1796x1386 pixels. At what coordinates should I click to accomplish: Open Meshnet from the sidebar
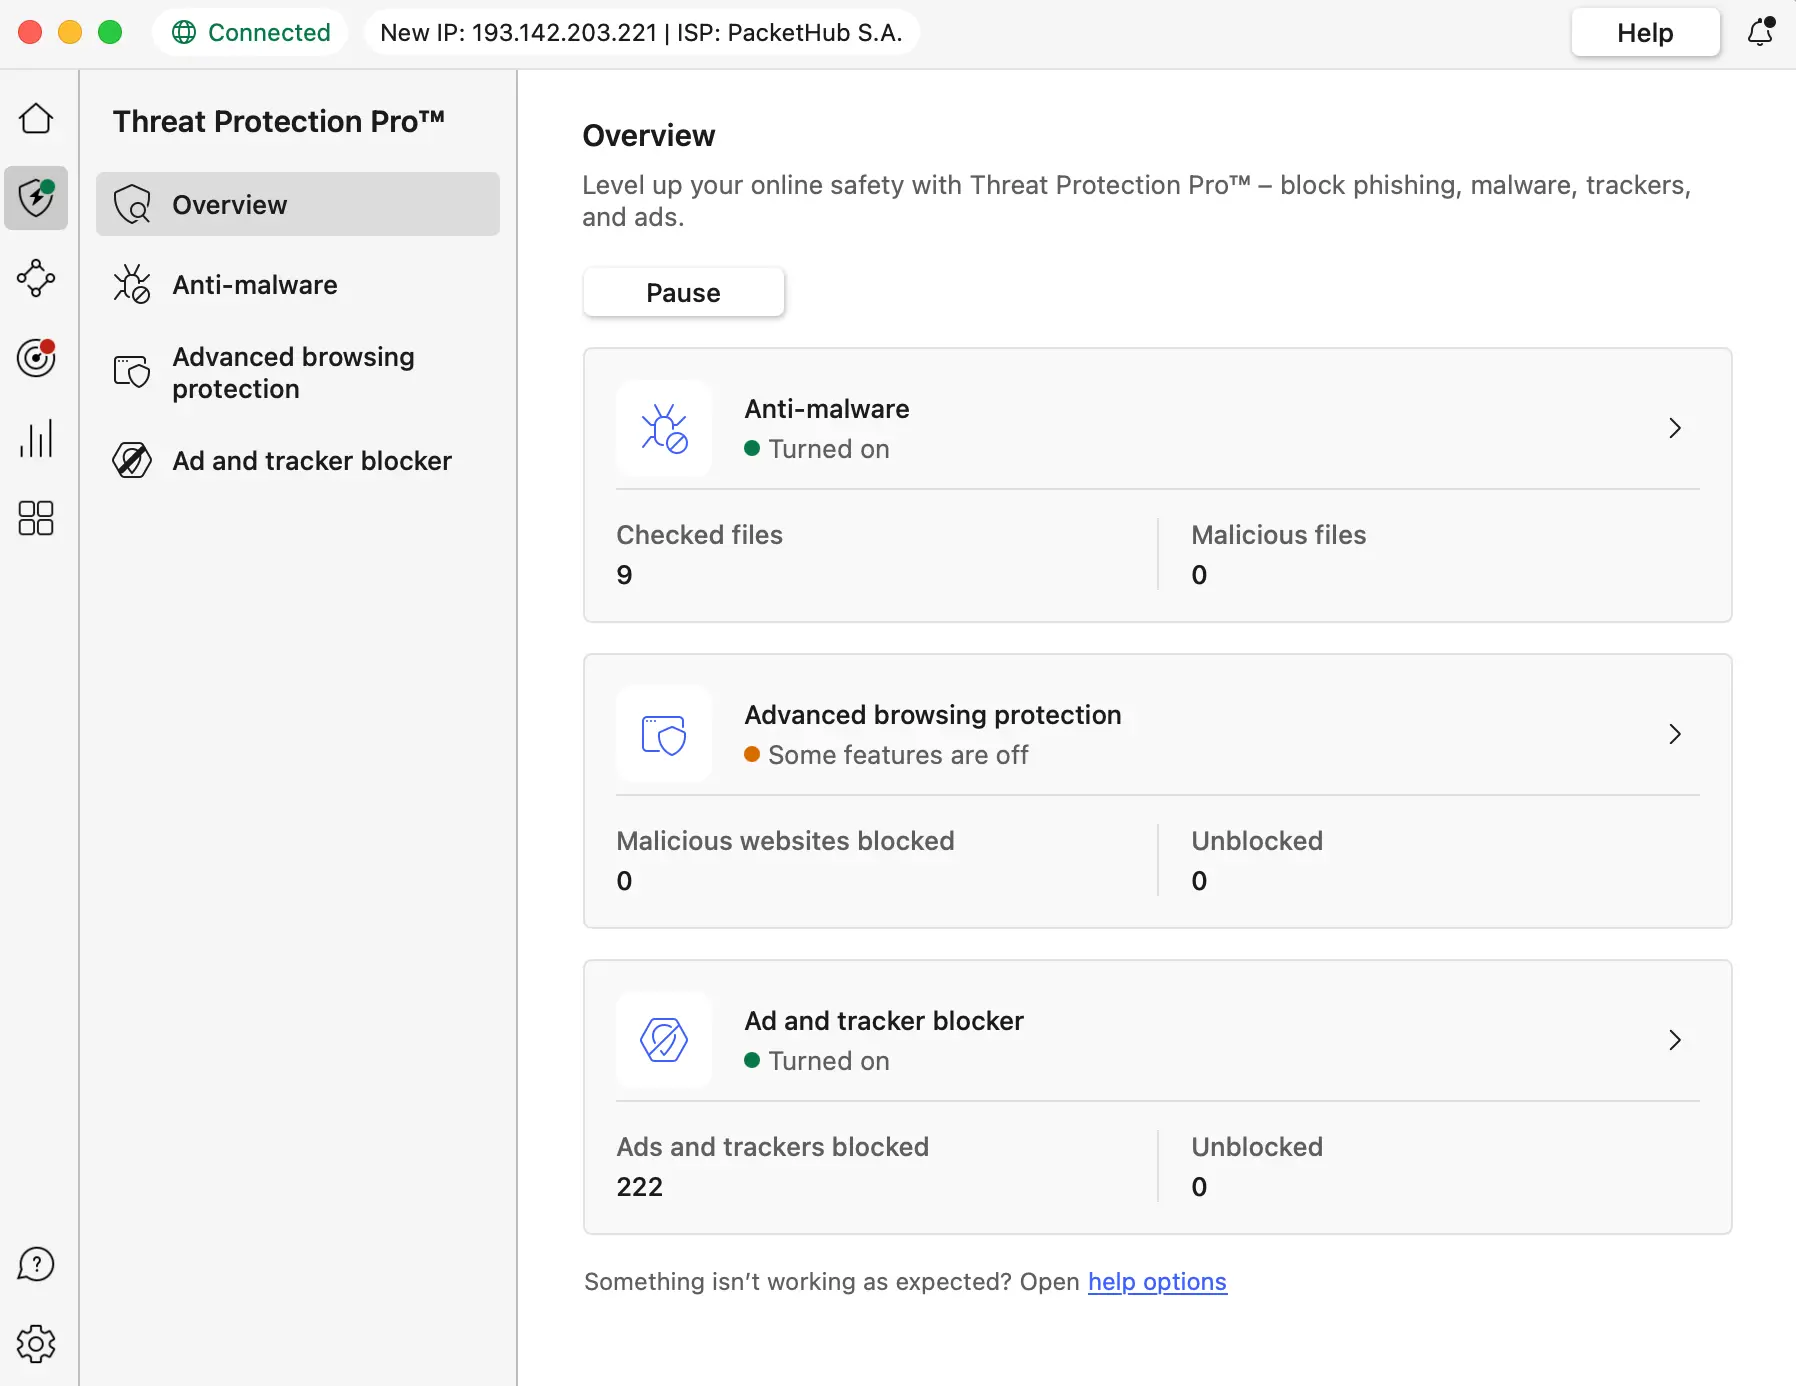(36, 279)
